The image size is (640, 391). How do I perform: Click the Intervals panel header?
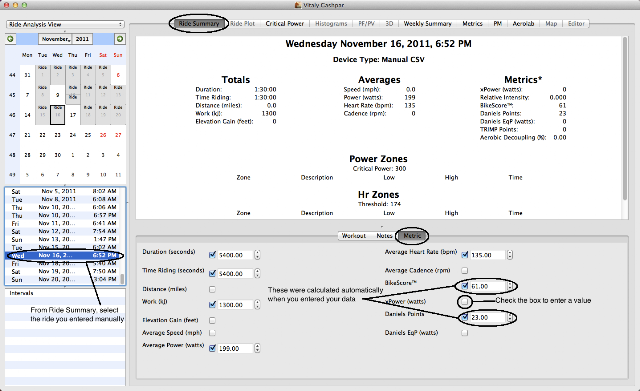(x=65, y=293)
